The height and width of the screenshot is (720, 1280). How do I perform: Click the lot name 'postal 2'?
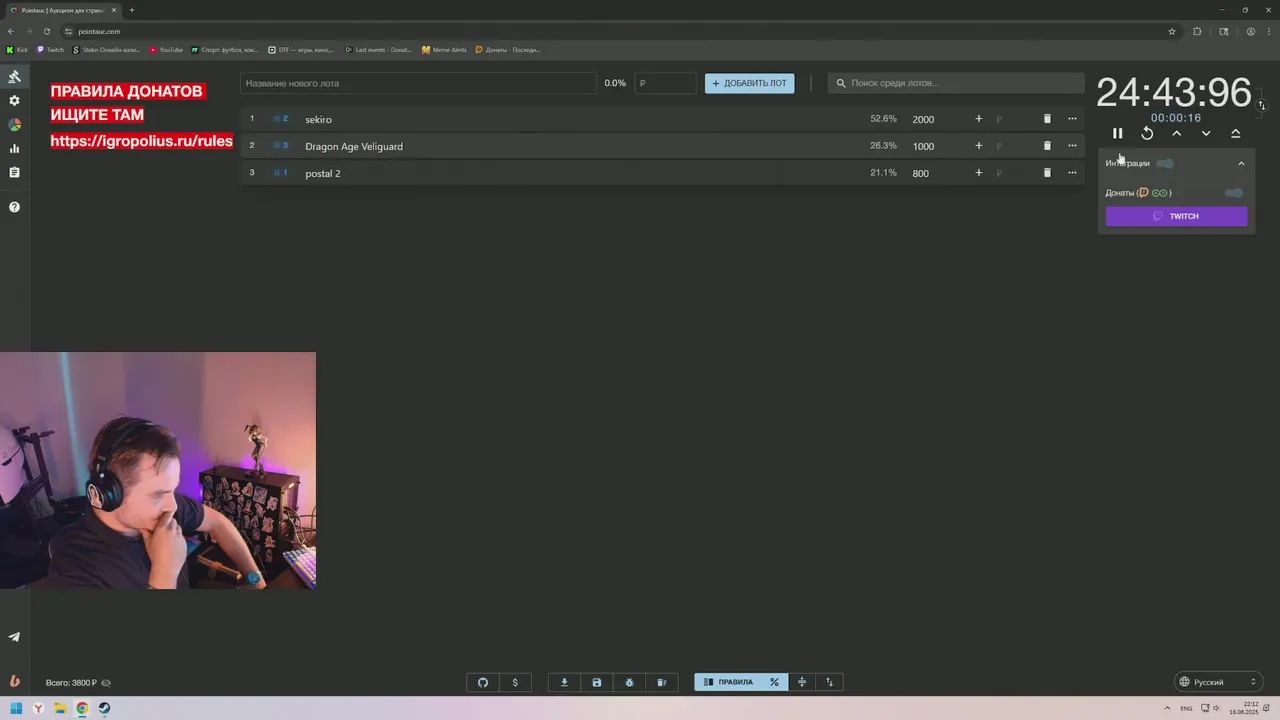323,173
